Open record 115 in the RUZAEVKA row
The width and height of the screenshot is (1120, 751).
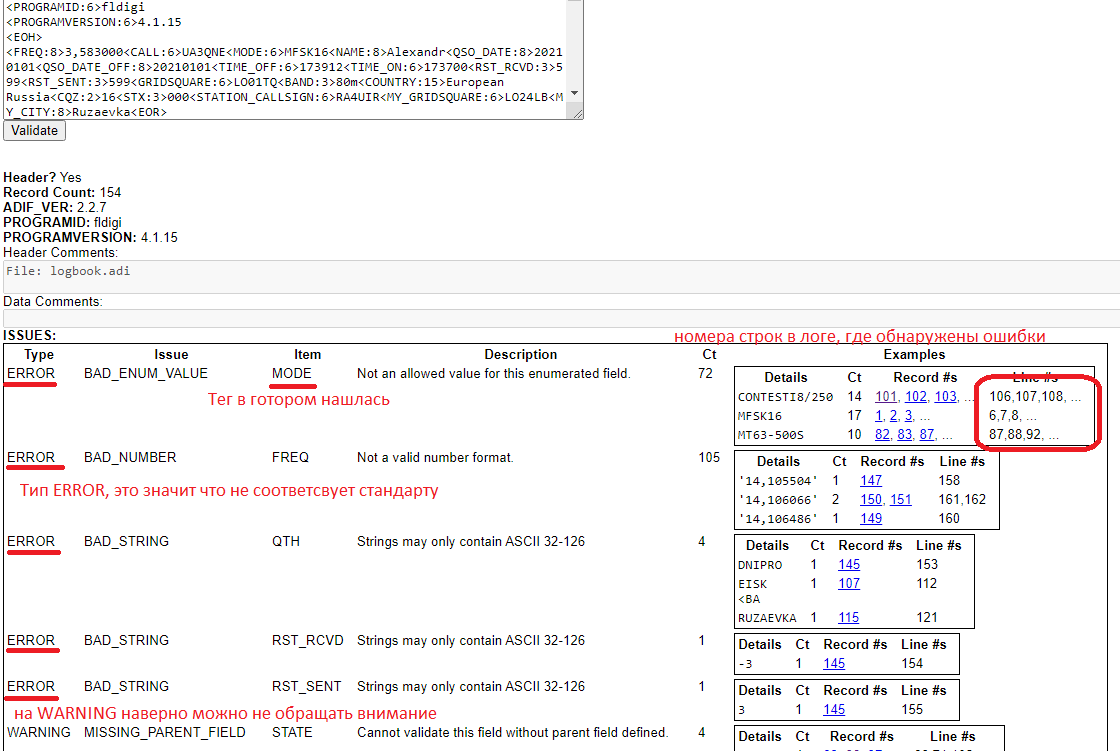click(x=849, y=618)
